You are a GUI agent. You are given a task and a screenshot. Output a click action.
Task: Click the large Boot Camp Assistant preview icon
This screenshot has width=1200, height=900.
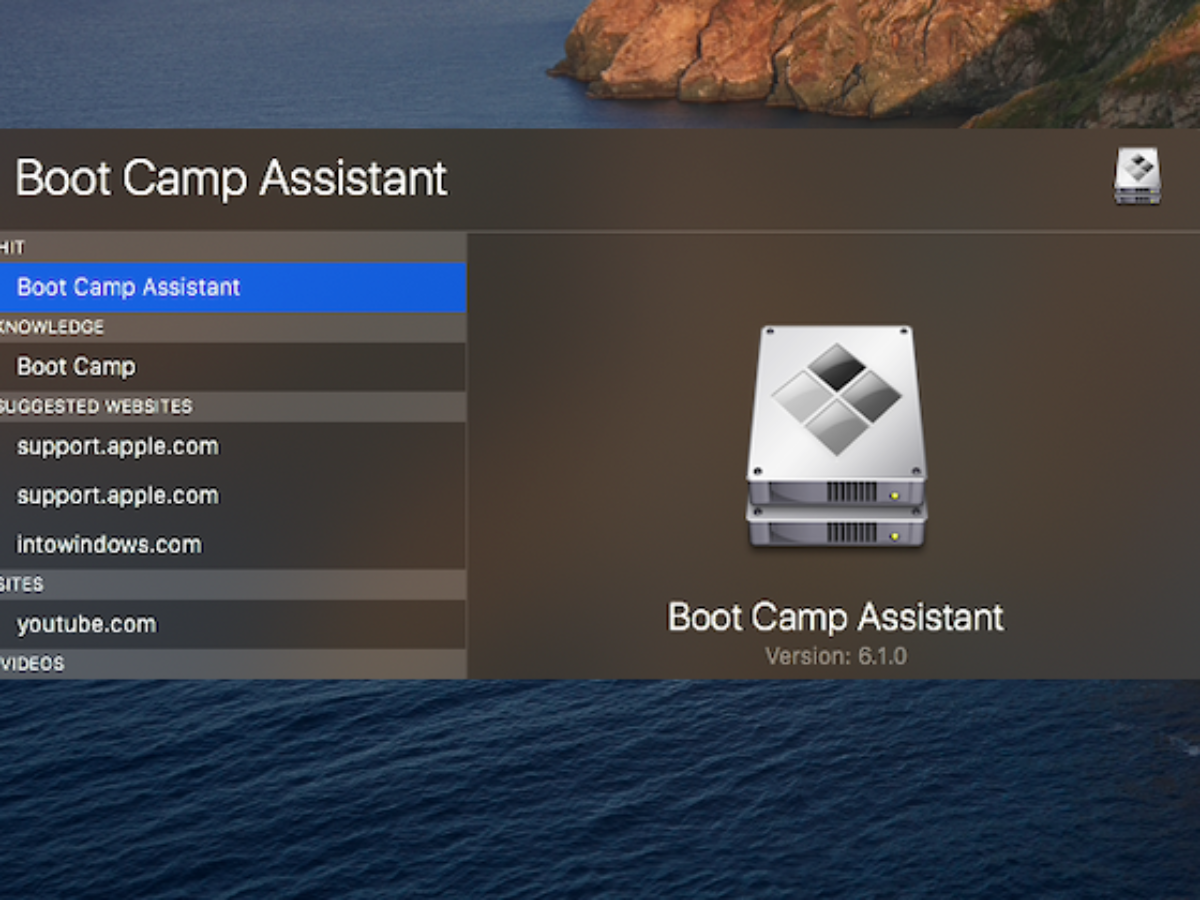coord(836,436)
